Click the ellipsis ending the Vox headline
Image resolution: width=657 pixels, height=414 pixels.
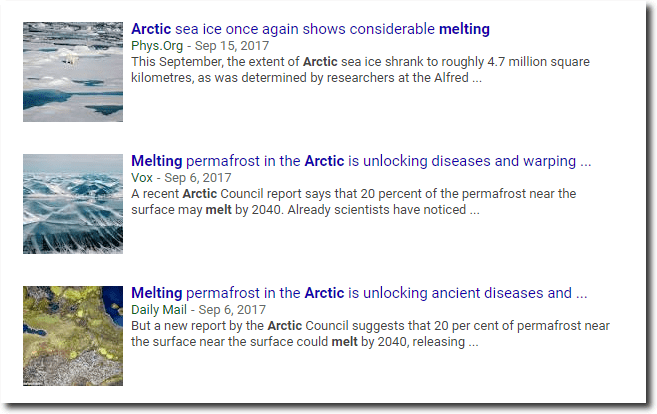click(586, 161)
